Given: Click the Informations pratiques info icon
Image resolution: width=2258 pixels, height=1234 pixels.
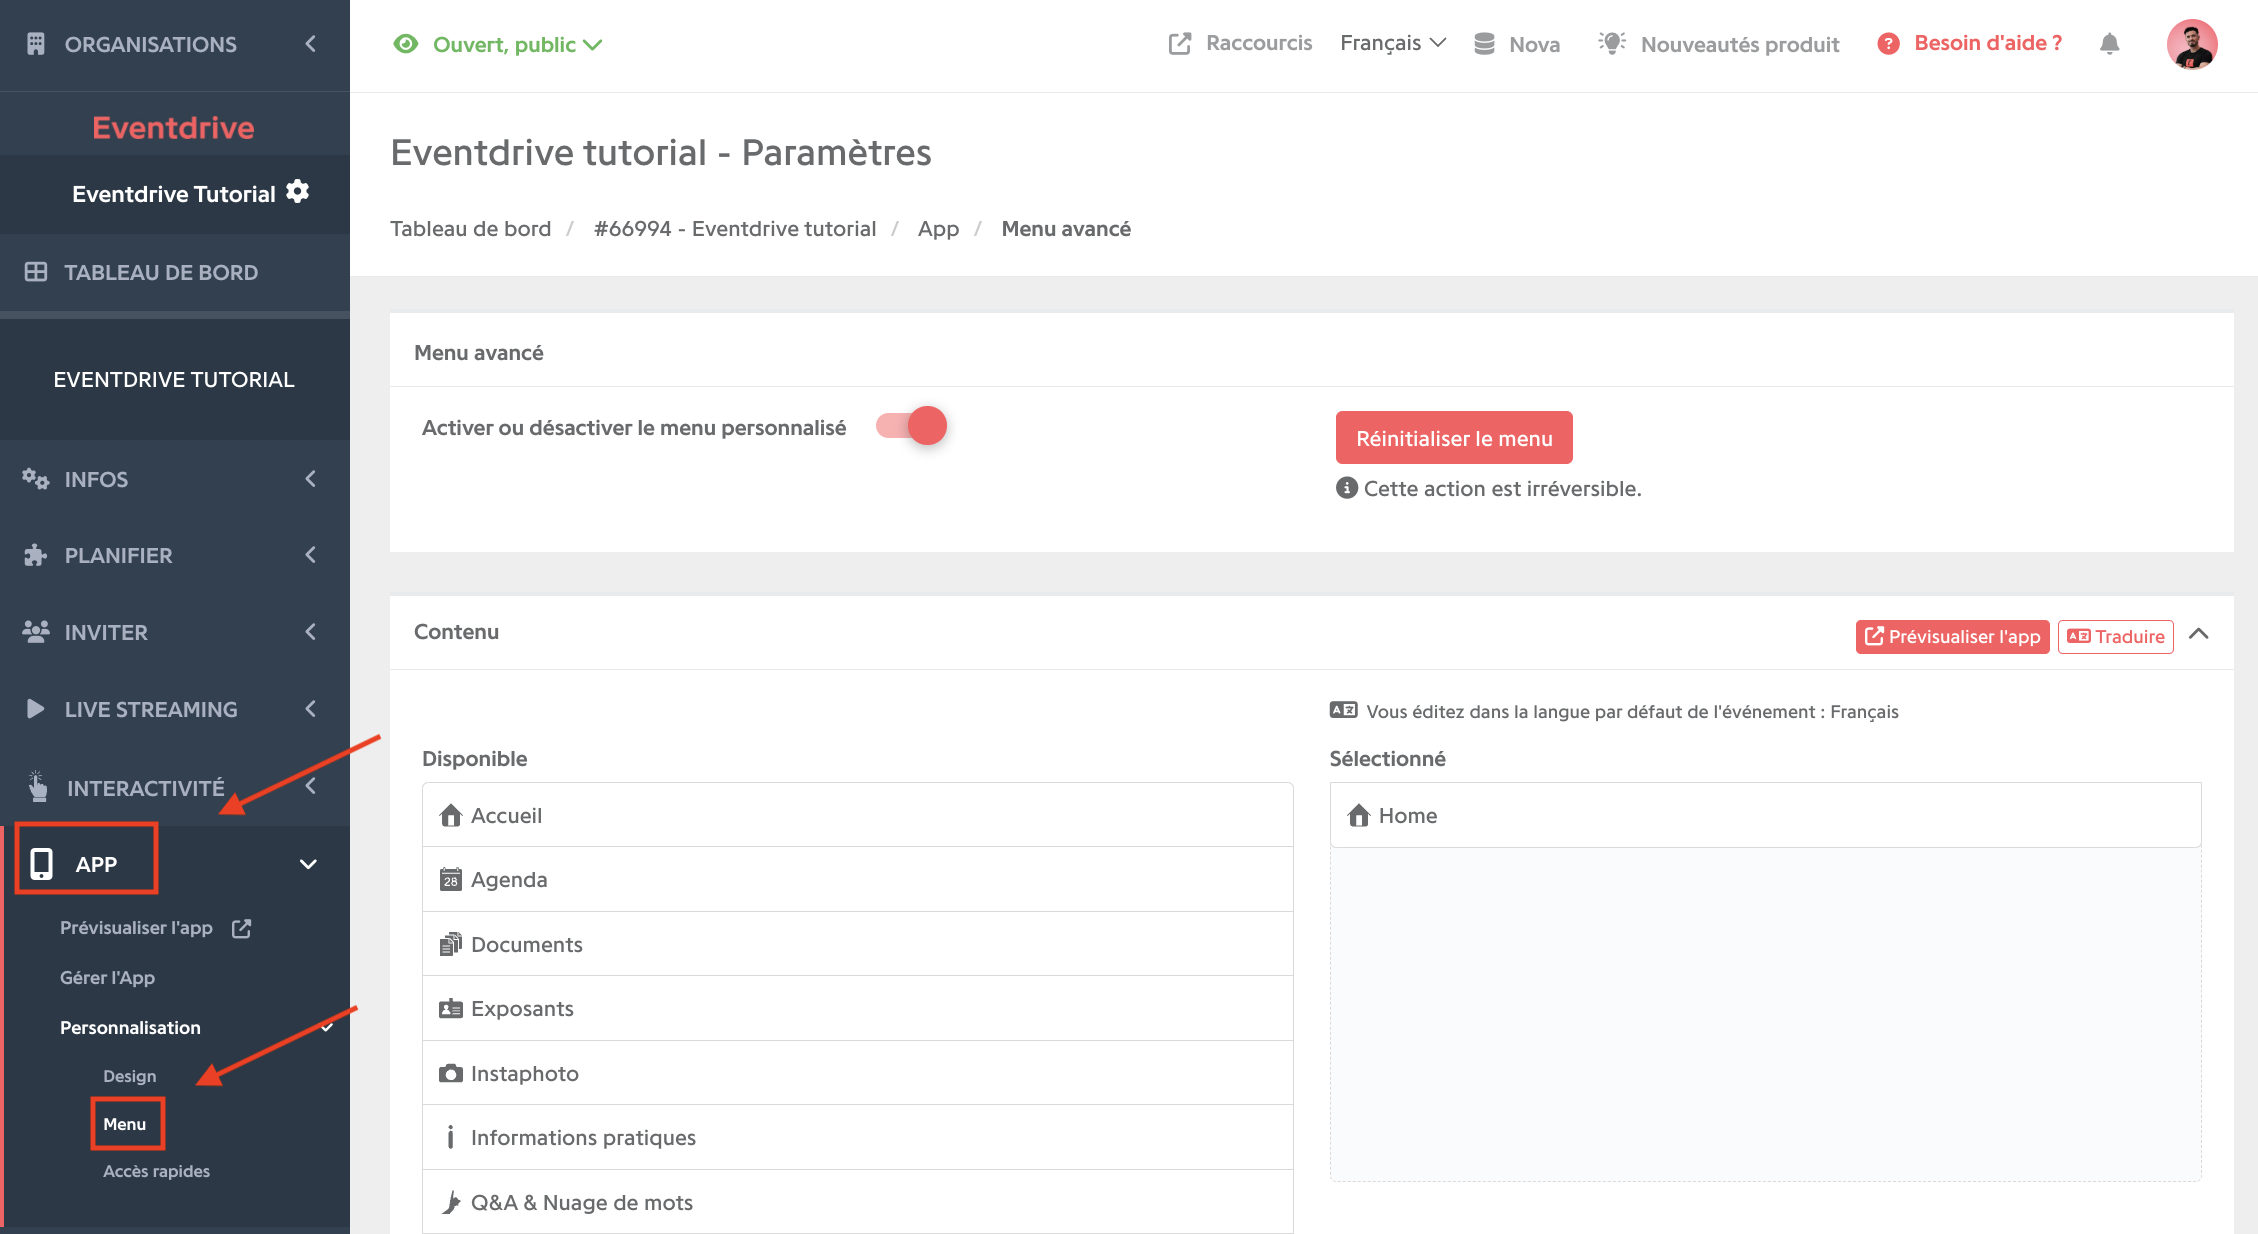Looking at the screenshot, I should click(451, 1137).
